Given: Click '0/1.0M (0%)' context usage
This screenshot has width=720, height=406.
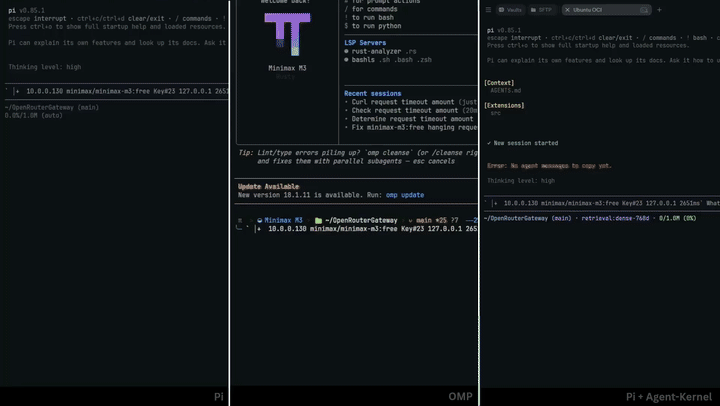Looking at the screenshot, I should click(x=677, y=219).
